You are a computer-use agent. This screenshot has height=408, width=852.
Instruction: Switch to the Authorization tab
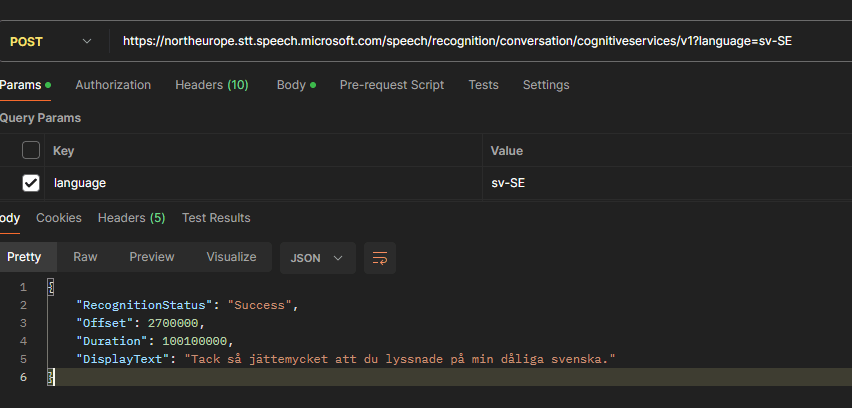coord(113,85)
